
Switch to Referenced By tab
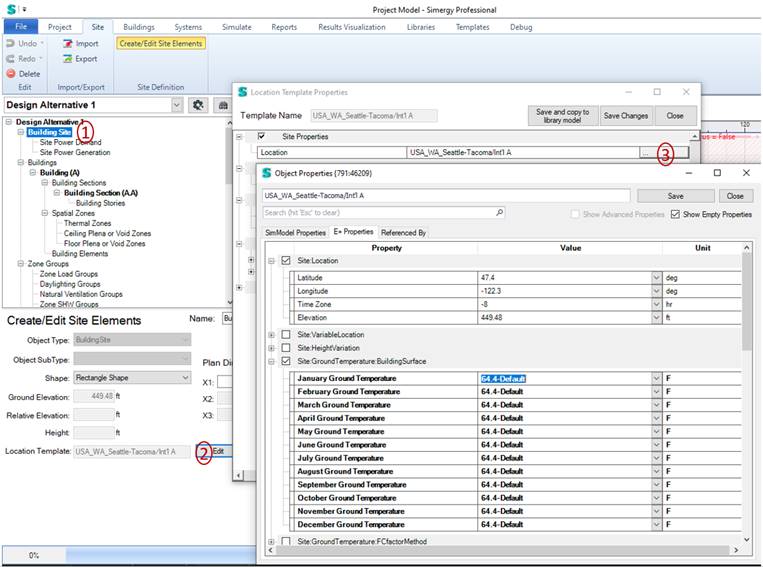point(403,233)
